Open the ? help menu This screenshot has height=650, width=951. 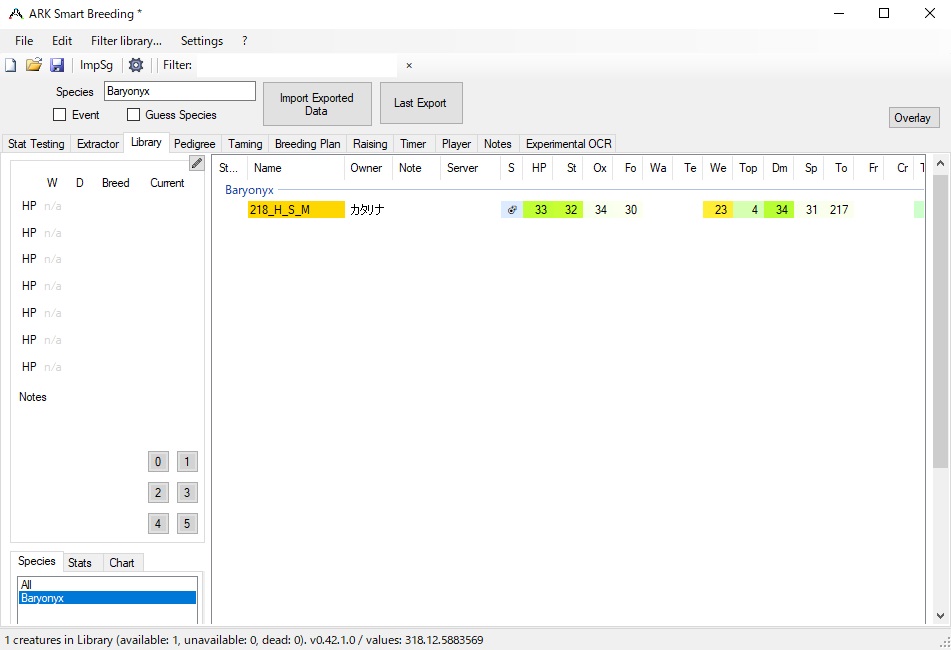[244, 41]
